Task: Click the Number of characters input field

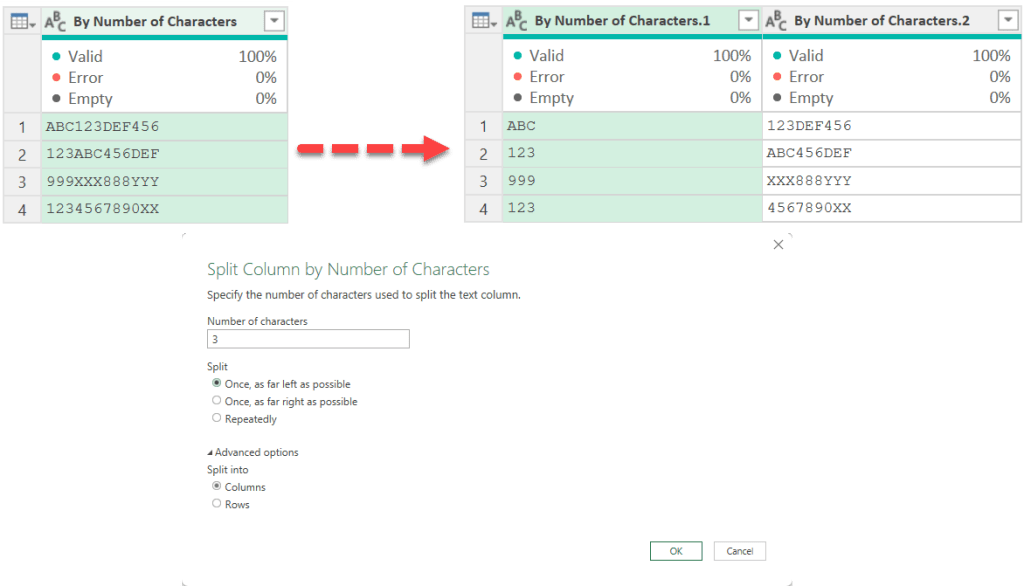Action: (x=308, y=339)
